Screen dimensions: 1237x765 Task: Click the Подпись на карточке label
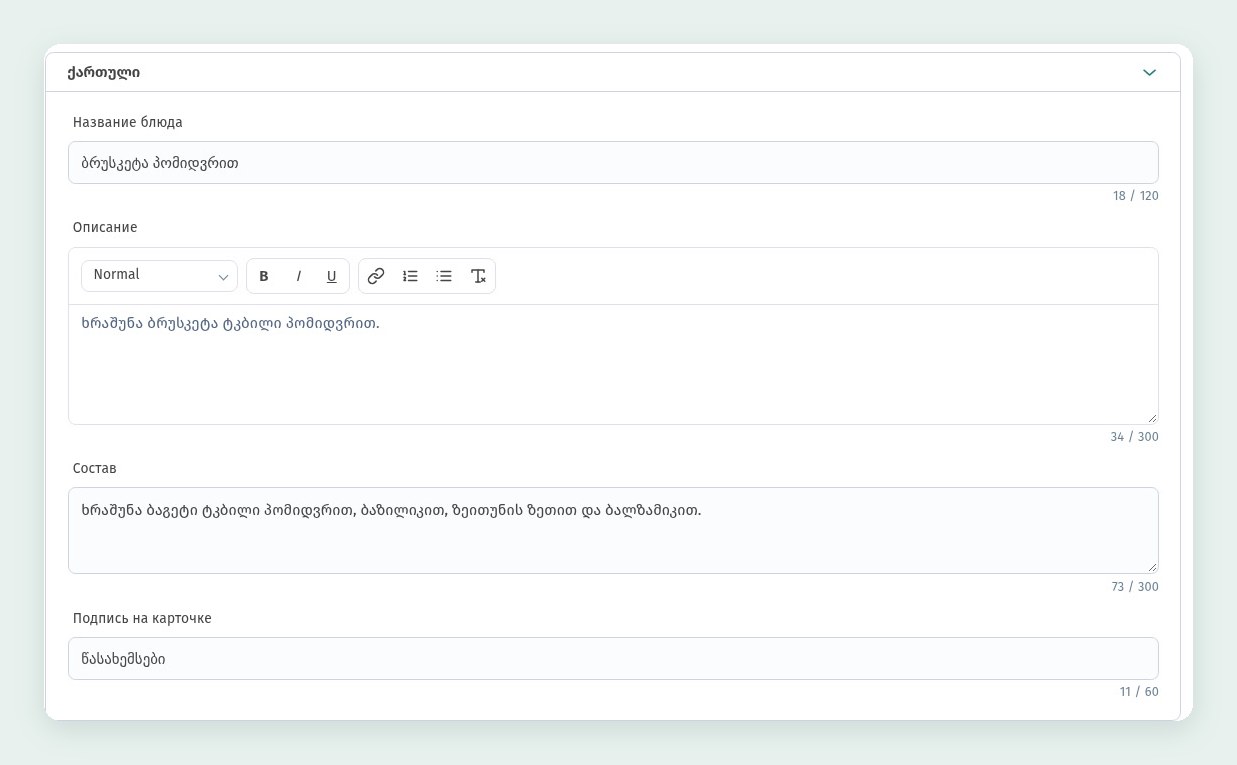(x=142, y=618)
